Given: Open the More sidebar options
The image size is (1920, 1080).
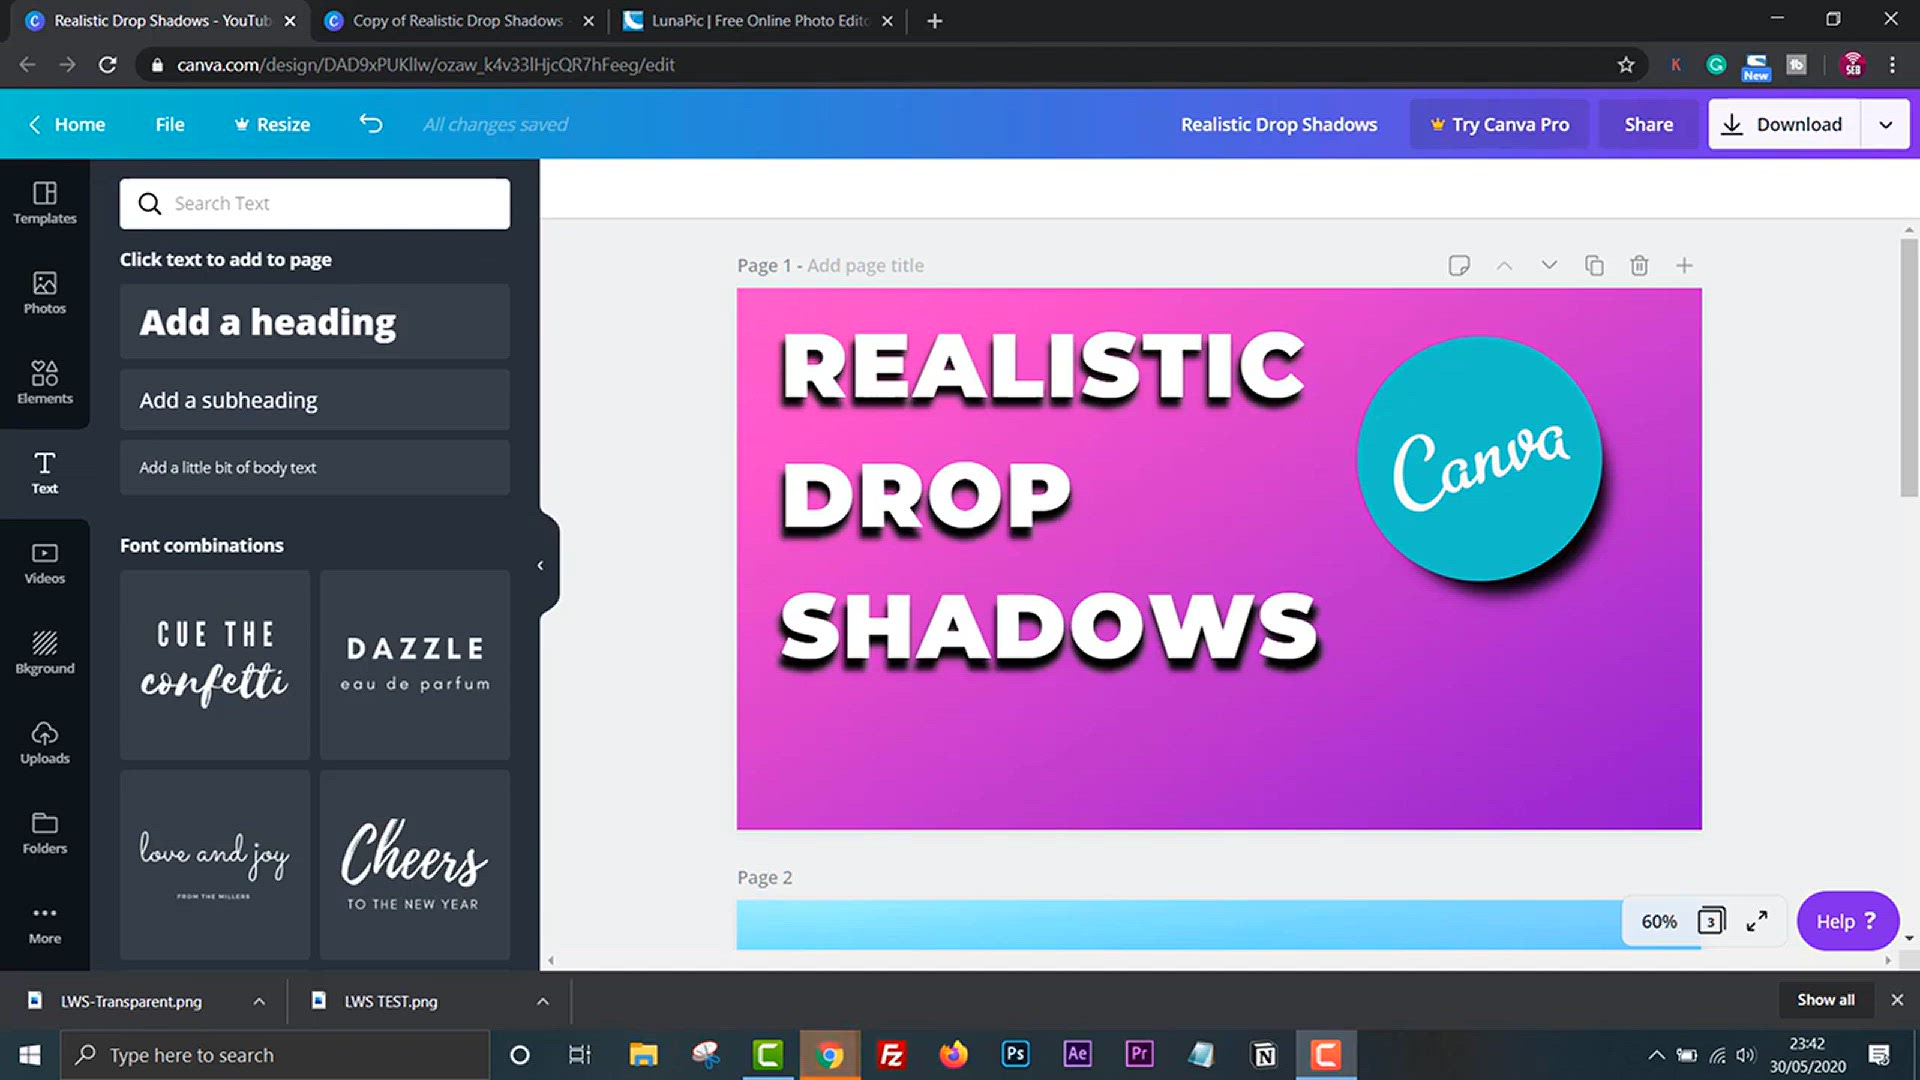Looking at the screenshot, I should point(45,923).
